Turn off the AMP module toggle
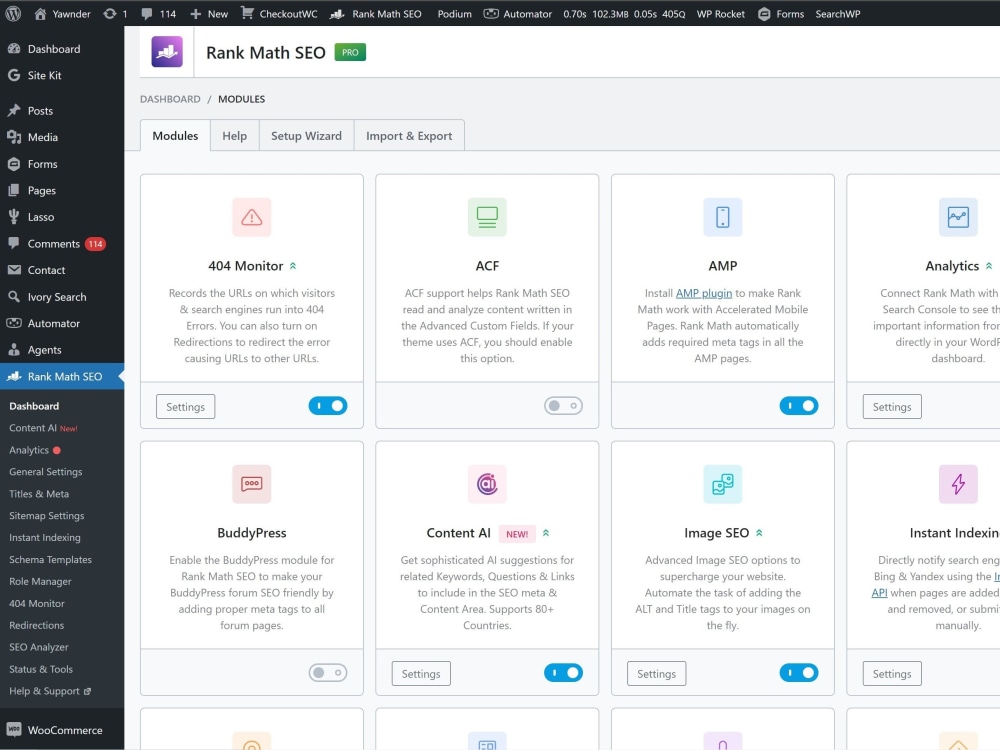The image size is (1000, 750). tap(798, 406)
